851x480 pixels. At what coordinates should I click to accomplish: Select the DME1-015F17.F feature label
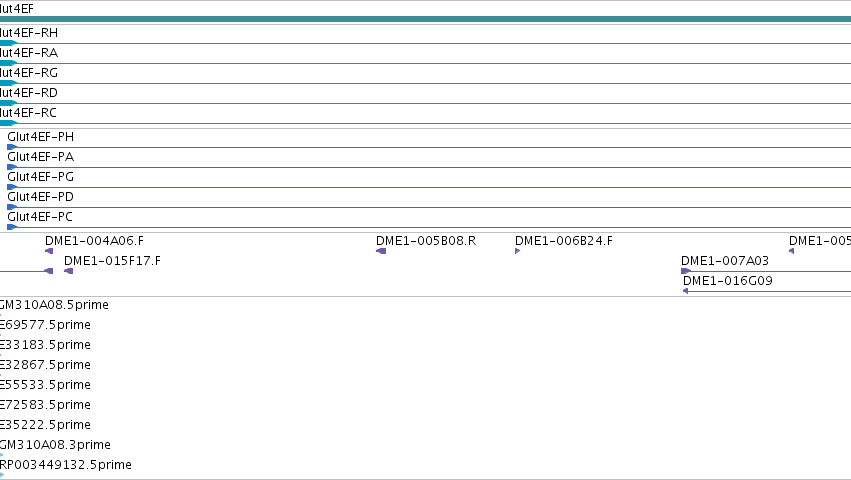[112, 261]
